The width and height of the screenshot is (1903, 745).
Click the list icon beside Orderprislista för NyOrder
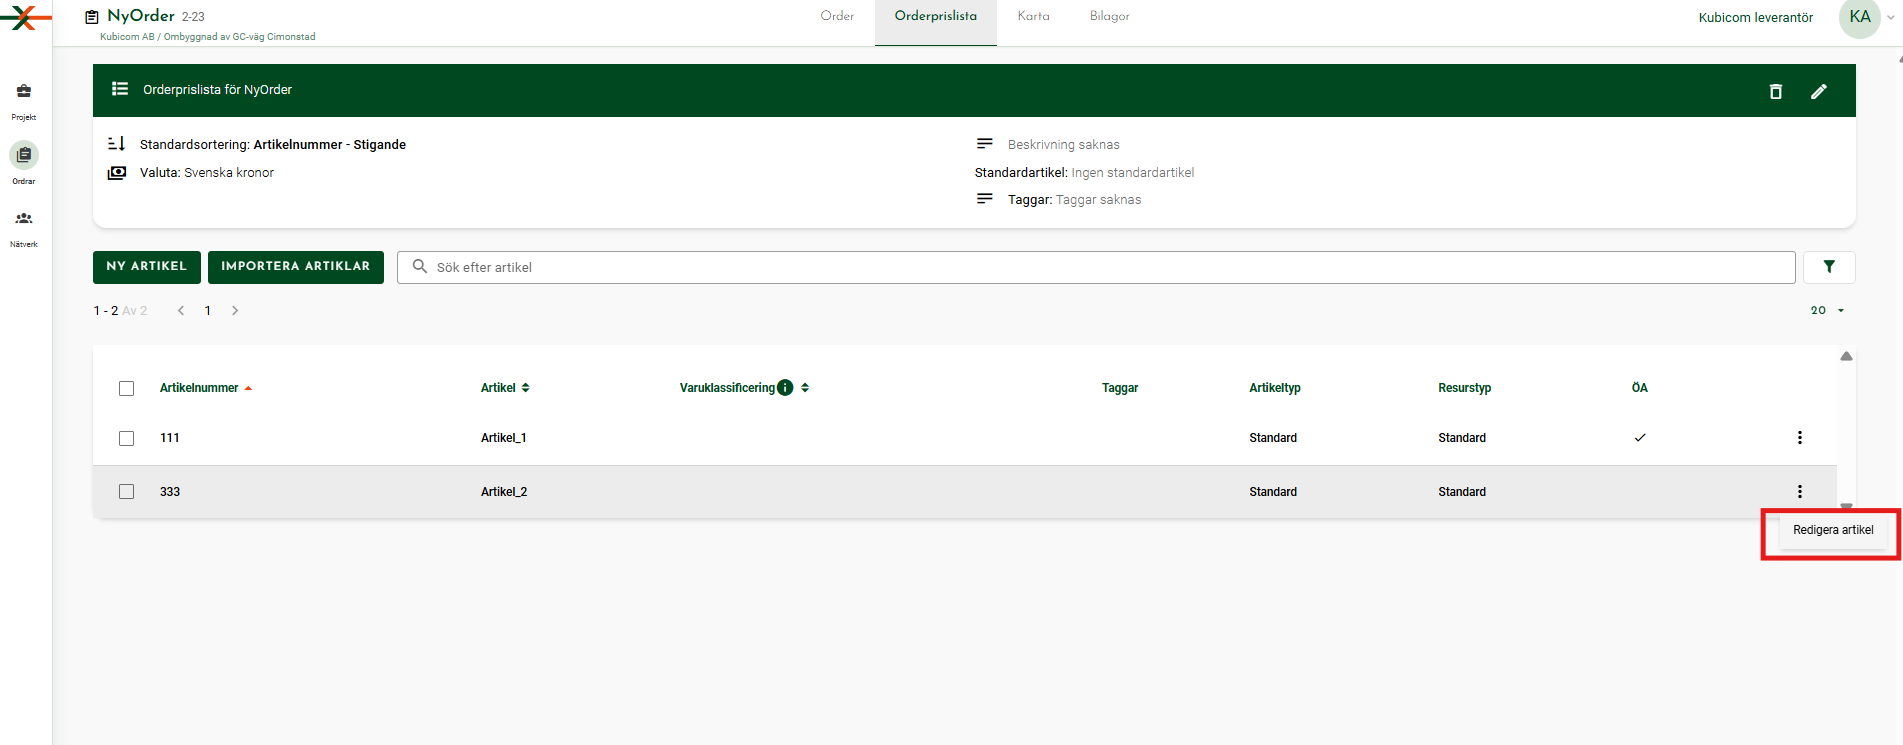[x=120, y=89]
